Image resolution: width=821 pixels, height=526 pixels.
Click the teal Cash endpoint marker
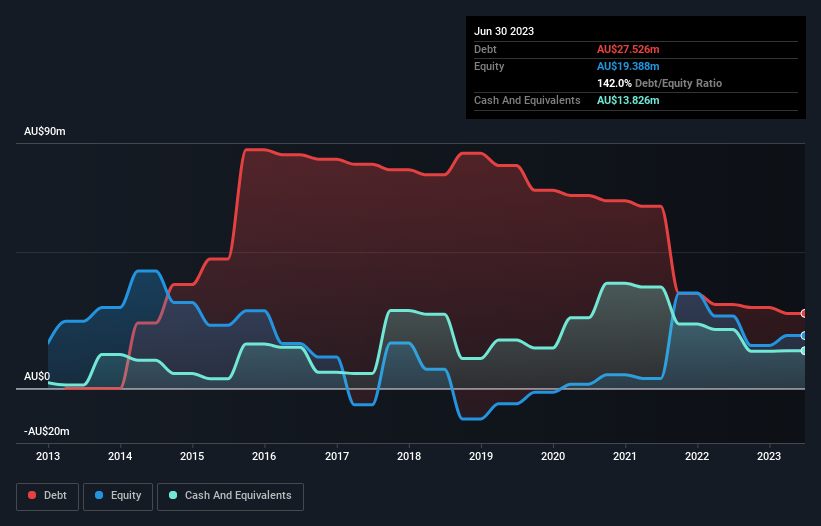pos(804,351)
